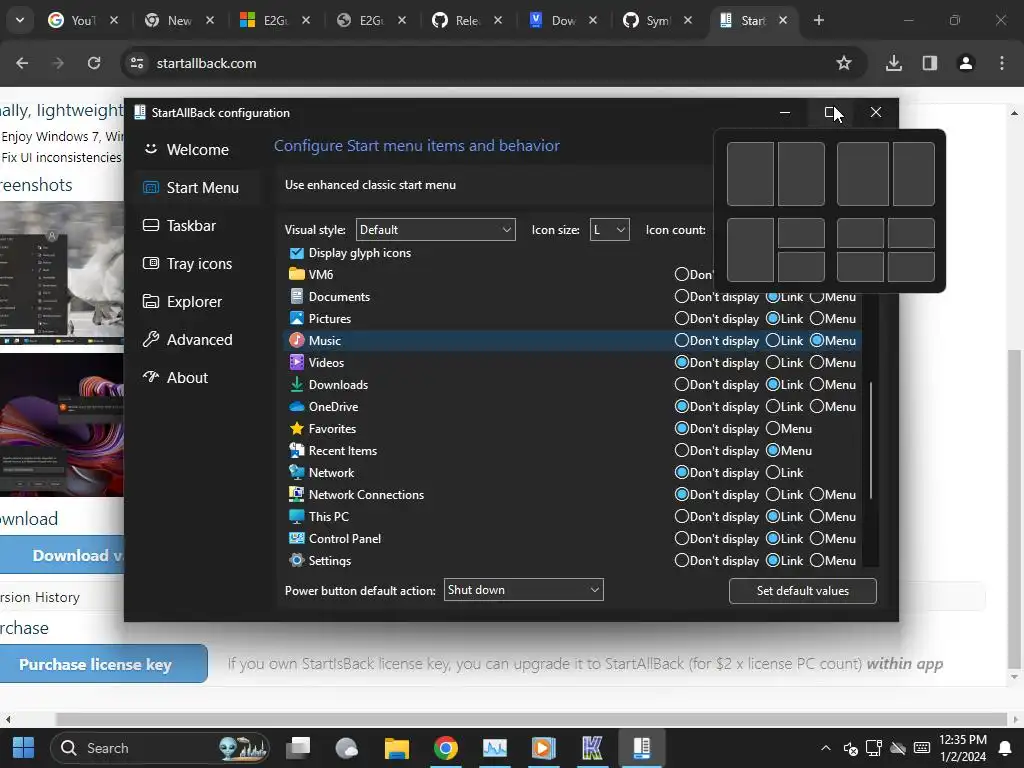This screenshot has width=1024, height=768.
Task: Open Chrome three-dot menu
Action: [x=1002, y=63]
